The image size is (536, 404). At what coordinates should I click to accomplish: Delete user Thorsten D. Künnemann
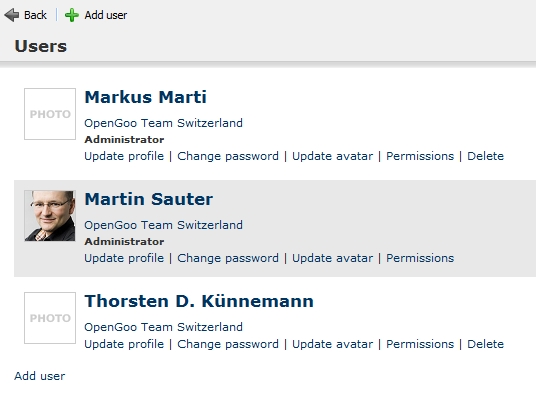[485, 344]
